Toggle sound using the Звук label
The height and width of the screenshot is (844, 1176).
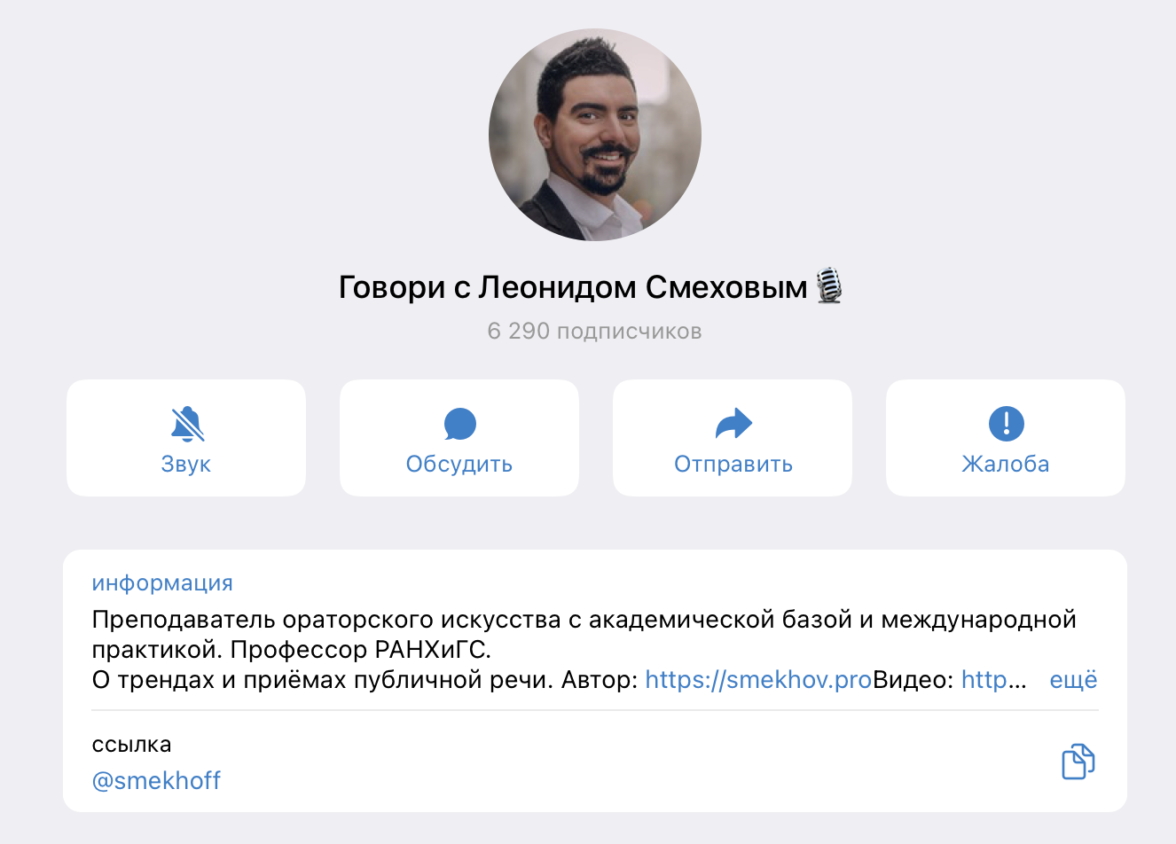(x=186, y=464)
